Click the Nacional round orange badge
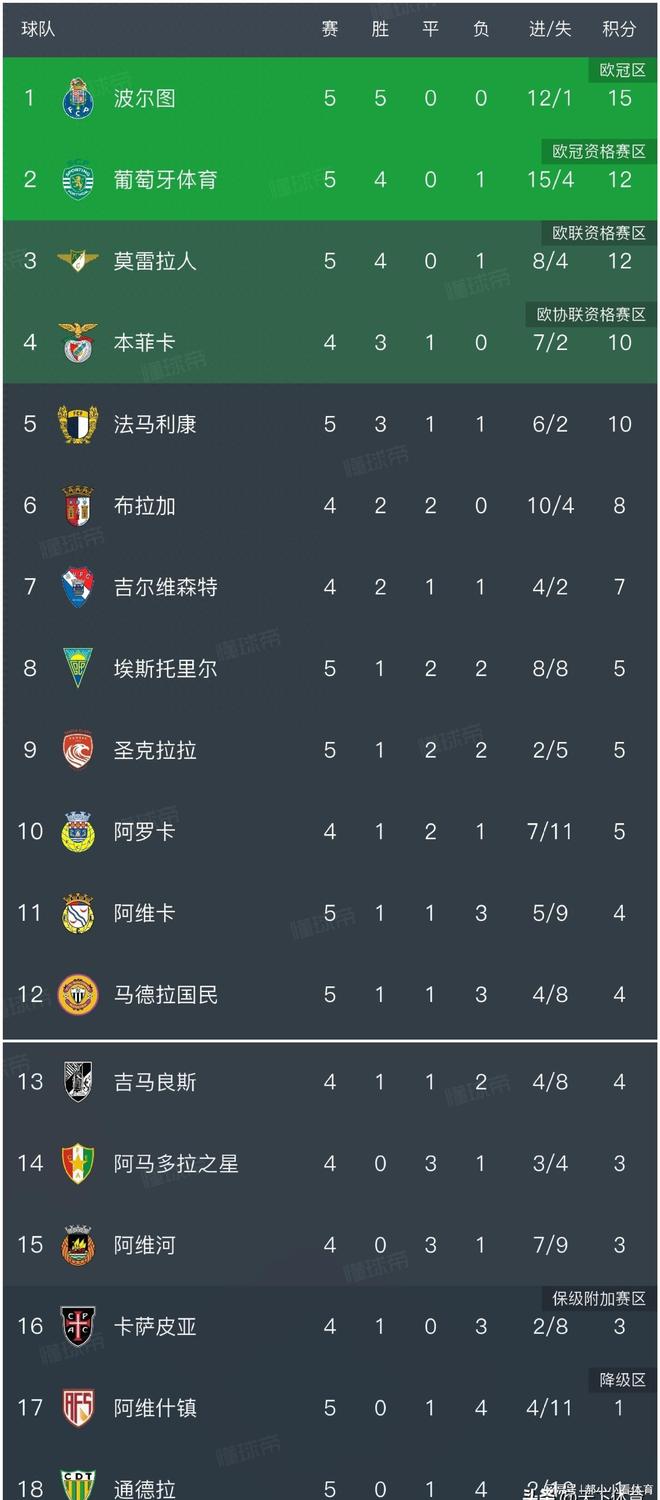The height and width of the screenshot is (1500, 660). tap(77, 995)
